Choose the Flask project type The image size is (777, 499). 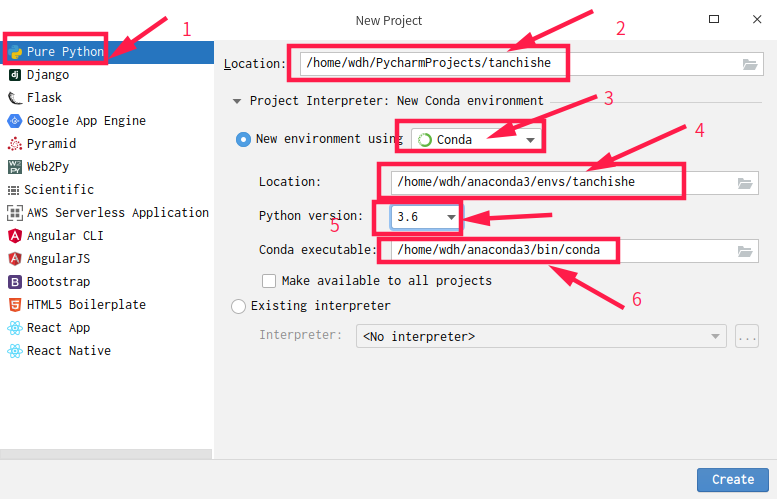click(107, 98)
